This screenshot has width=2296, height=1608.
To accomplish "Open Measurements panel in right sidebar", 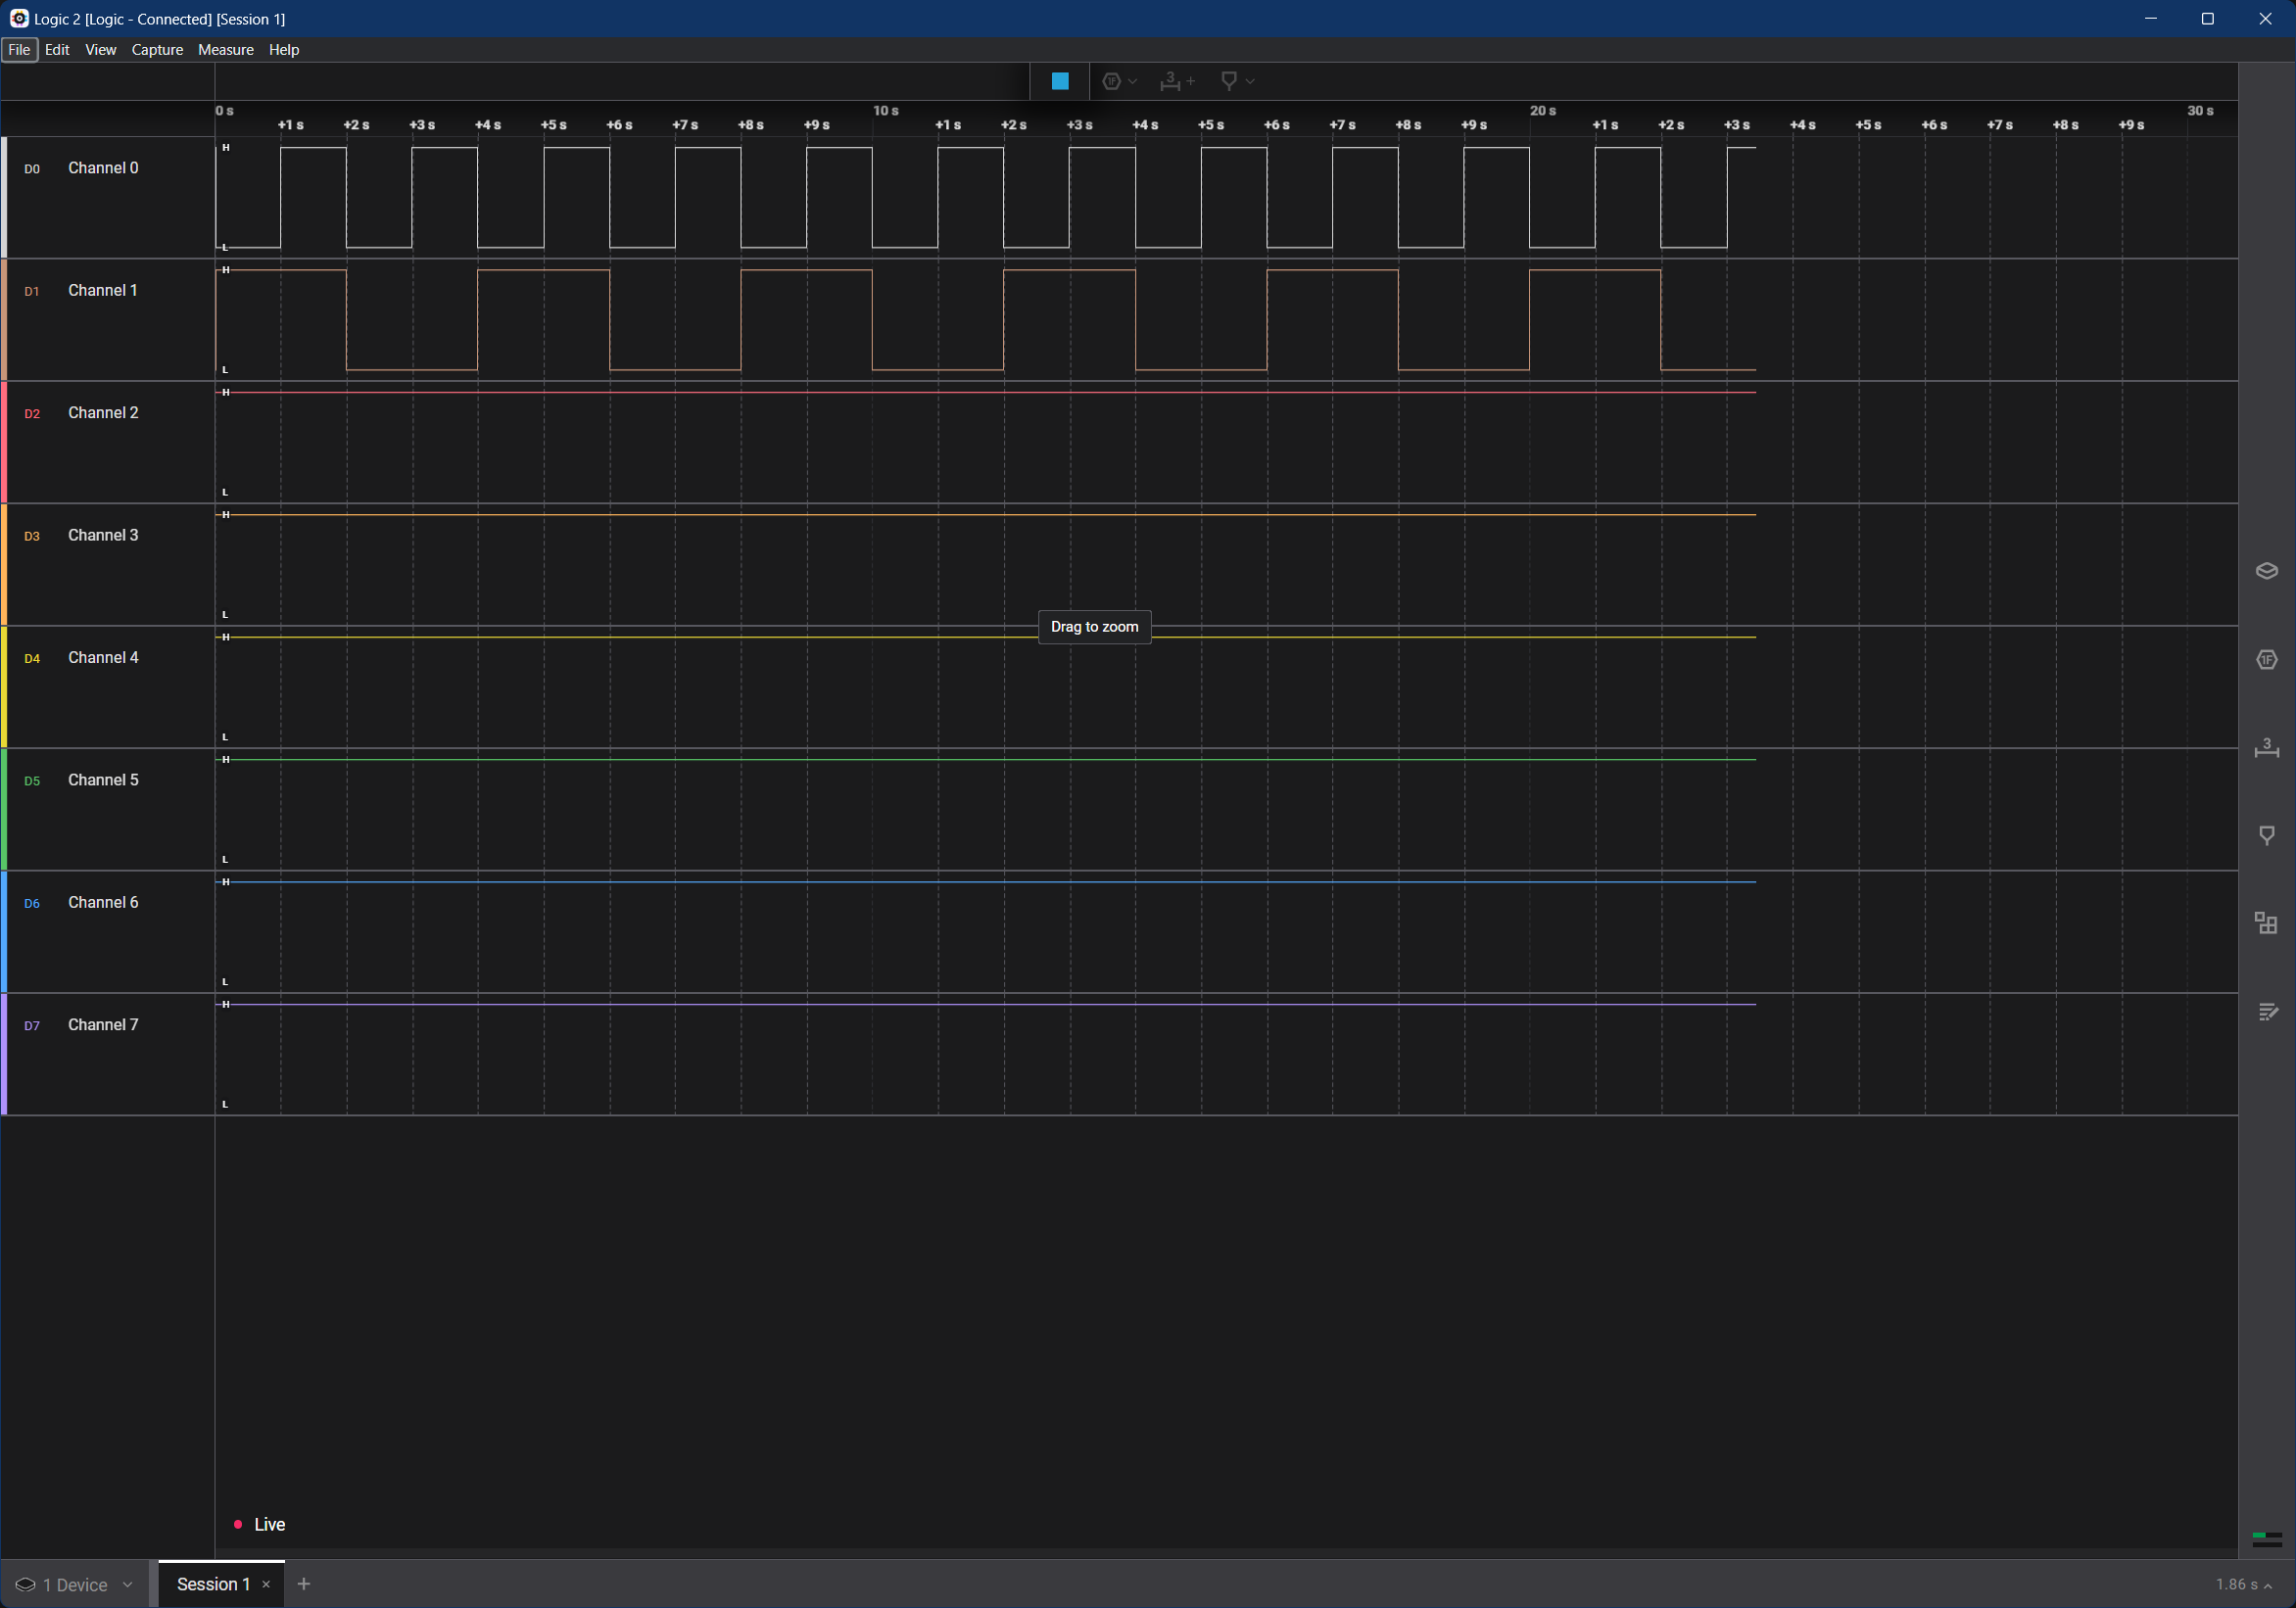I will [2266, 748].
